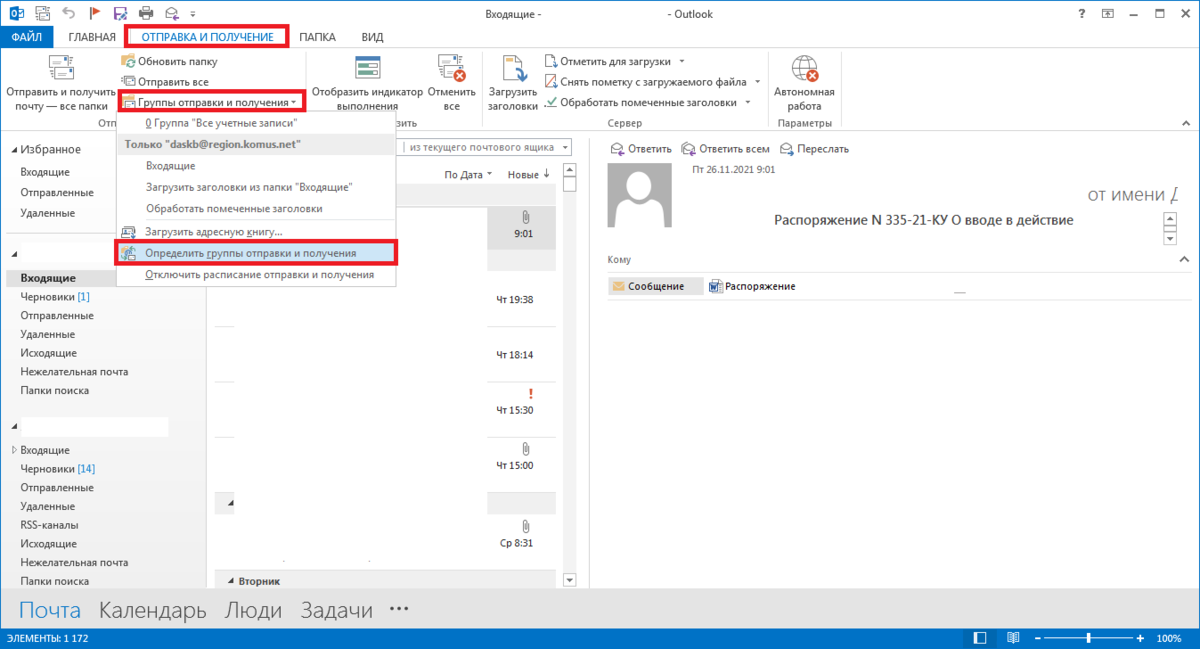Click Word attachment Распоряжение

tap(752, 286)
